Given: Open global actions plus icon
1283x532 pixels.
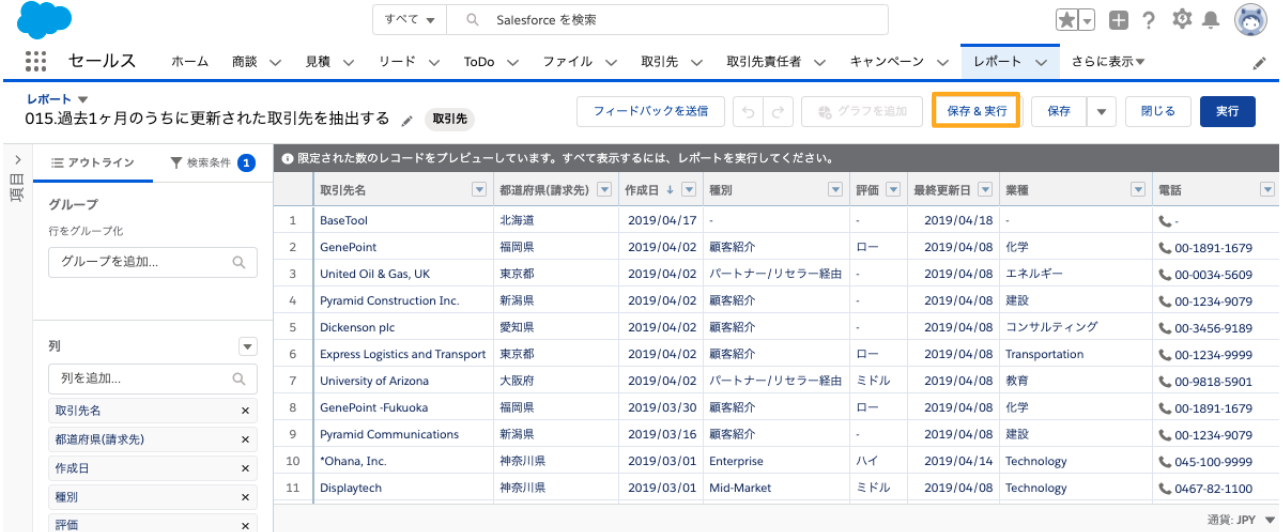Looking at the screenshot, I should (x=1120, y=21).
